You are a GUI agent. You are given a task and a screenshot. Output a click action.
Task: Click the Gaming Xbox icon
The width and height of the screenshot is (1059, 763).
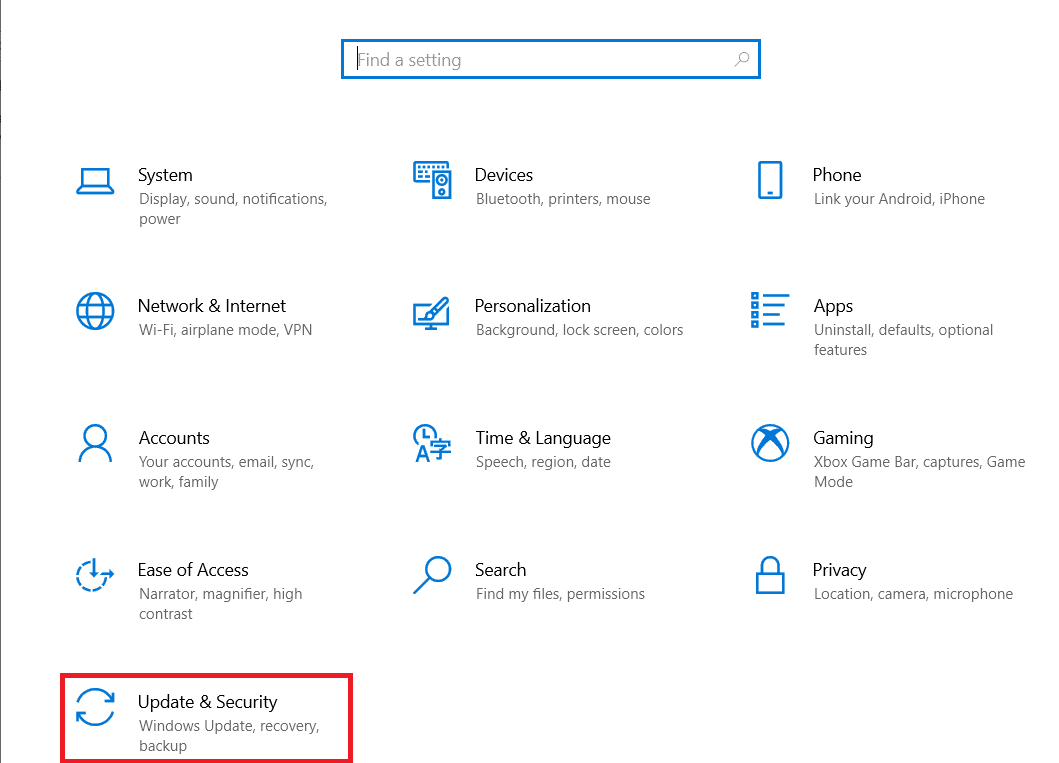tap(770, 445)
